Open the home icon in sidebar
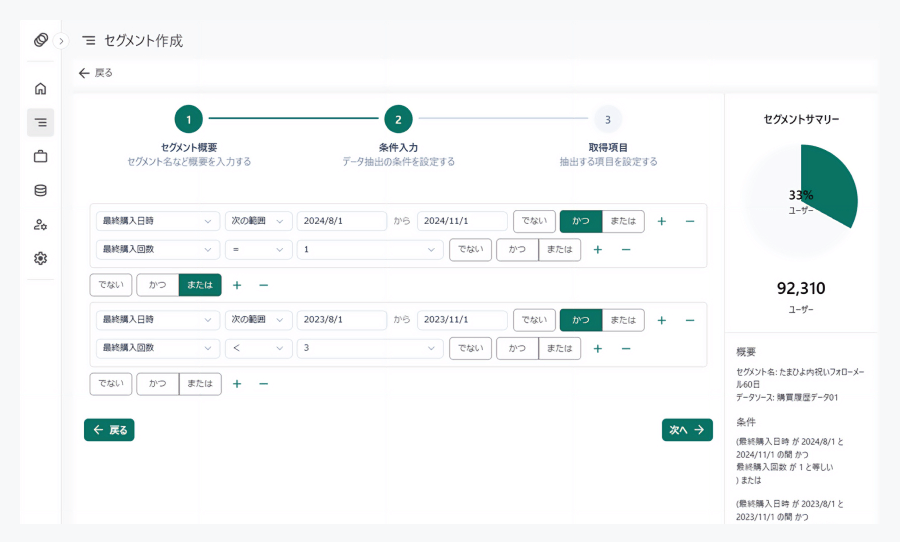The width and height of the screenshot is (900, 542). 40,88
